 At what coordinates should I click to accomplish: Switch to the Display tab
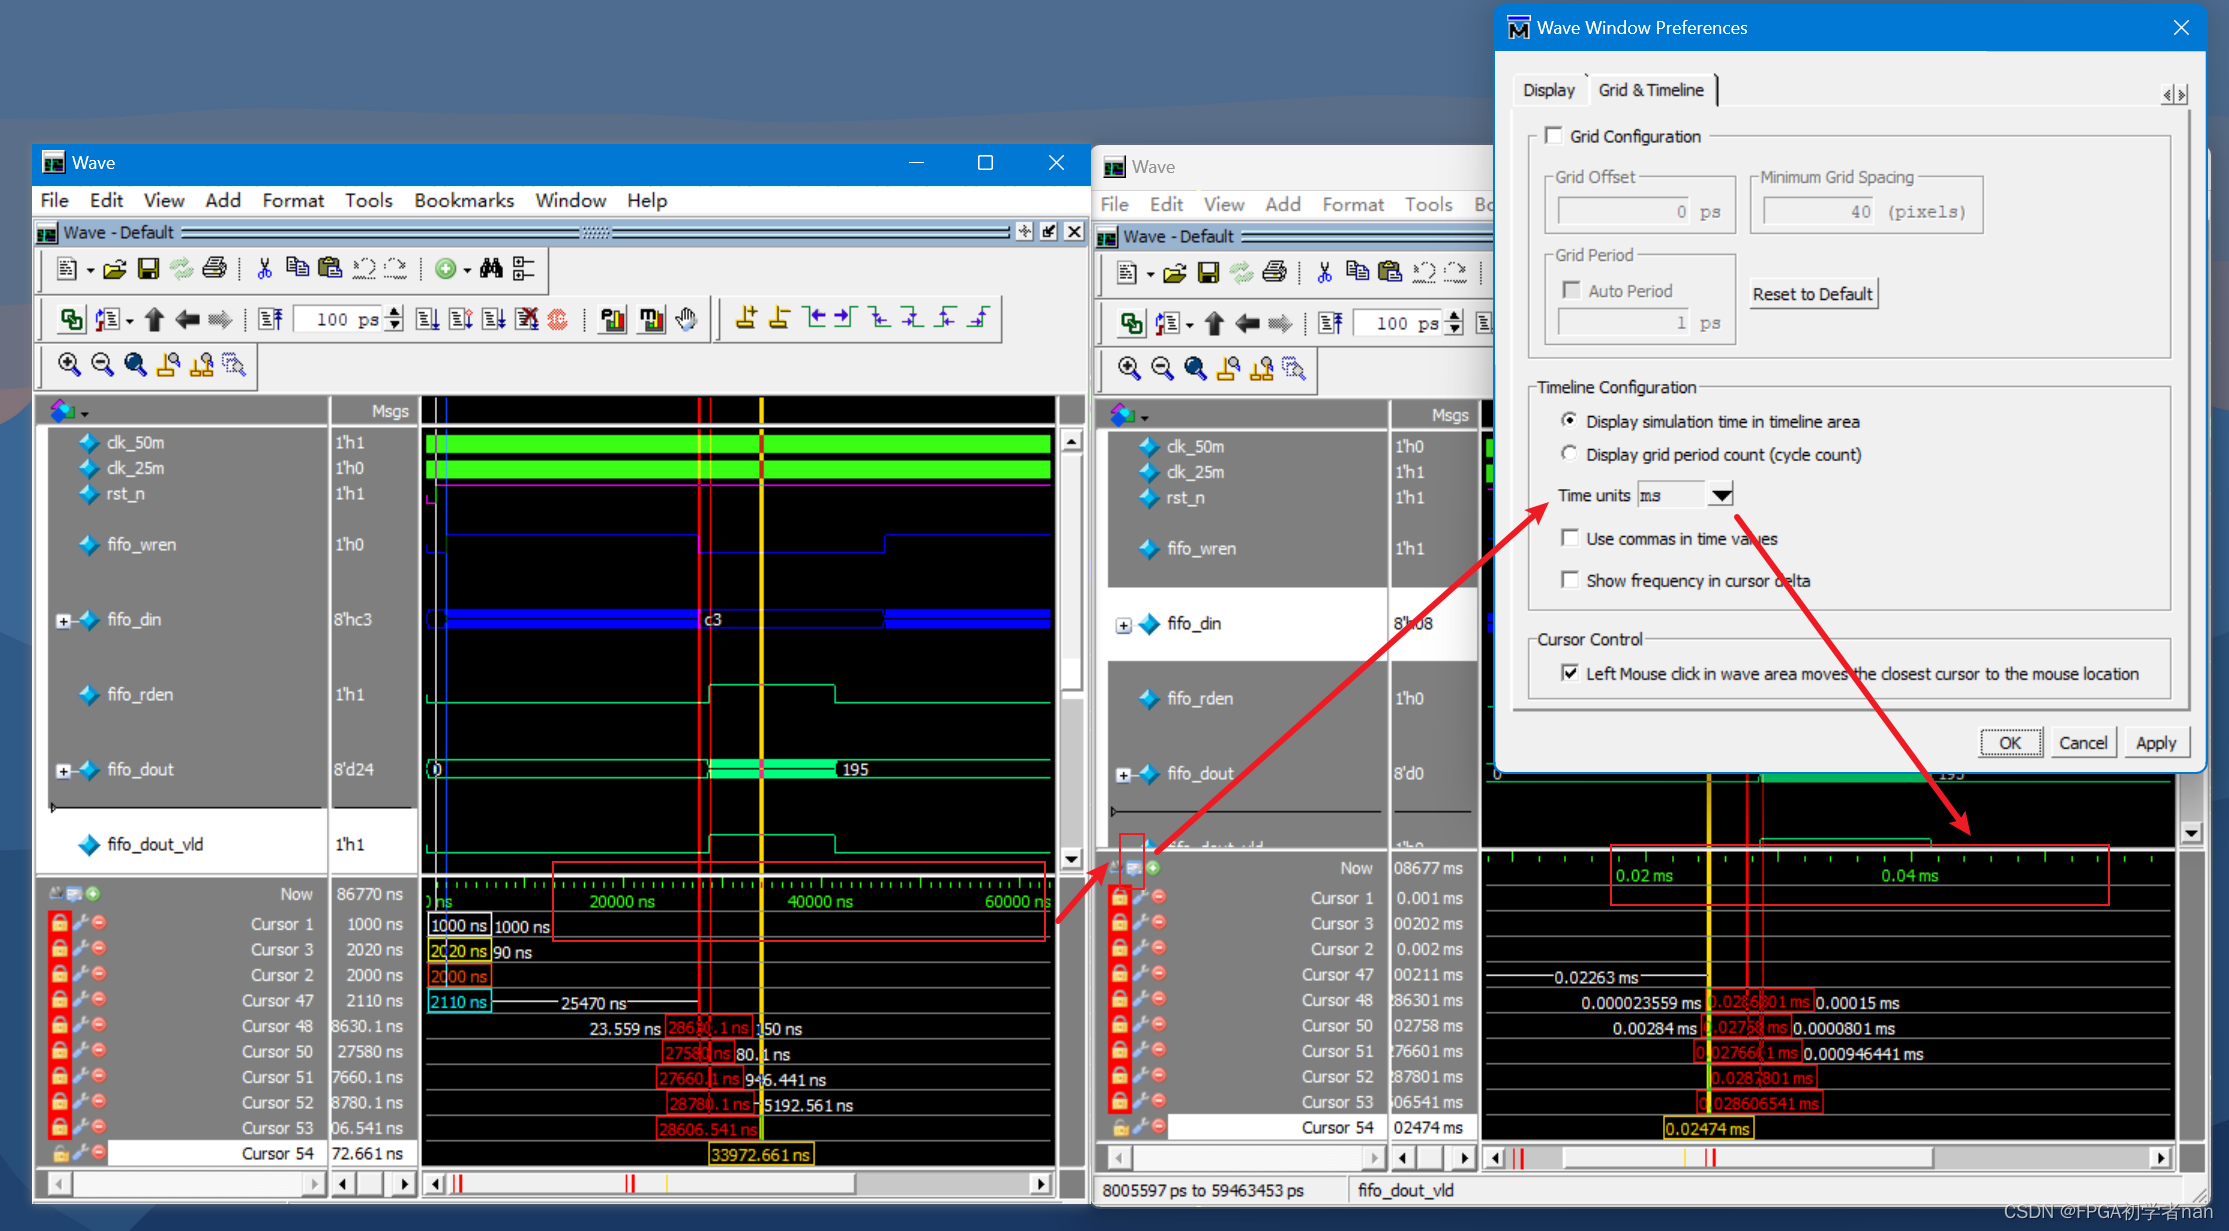tap(1548, 90)
